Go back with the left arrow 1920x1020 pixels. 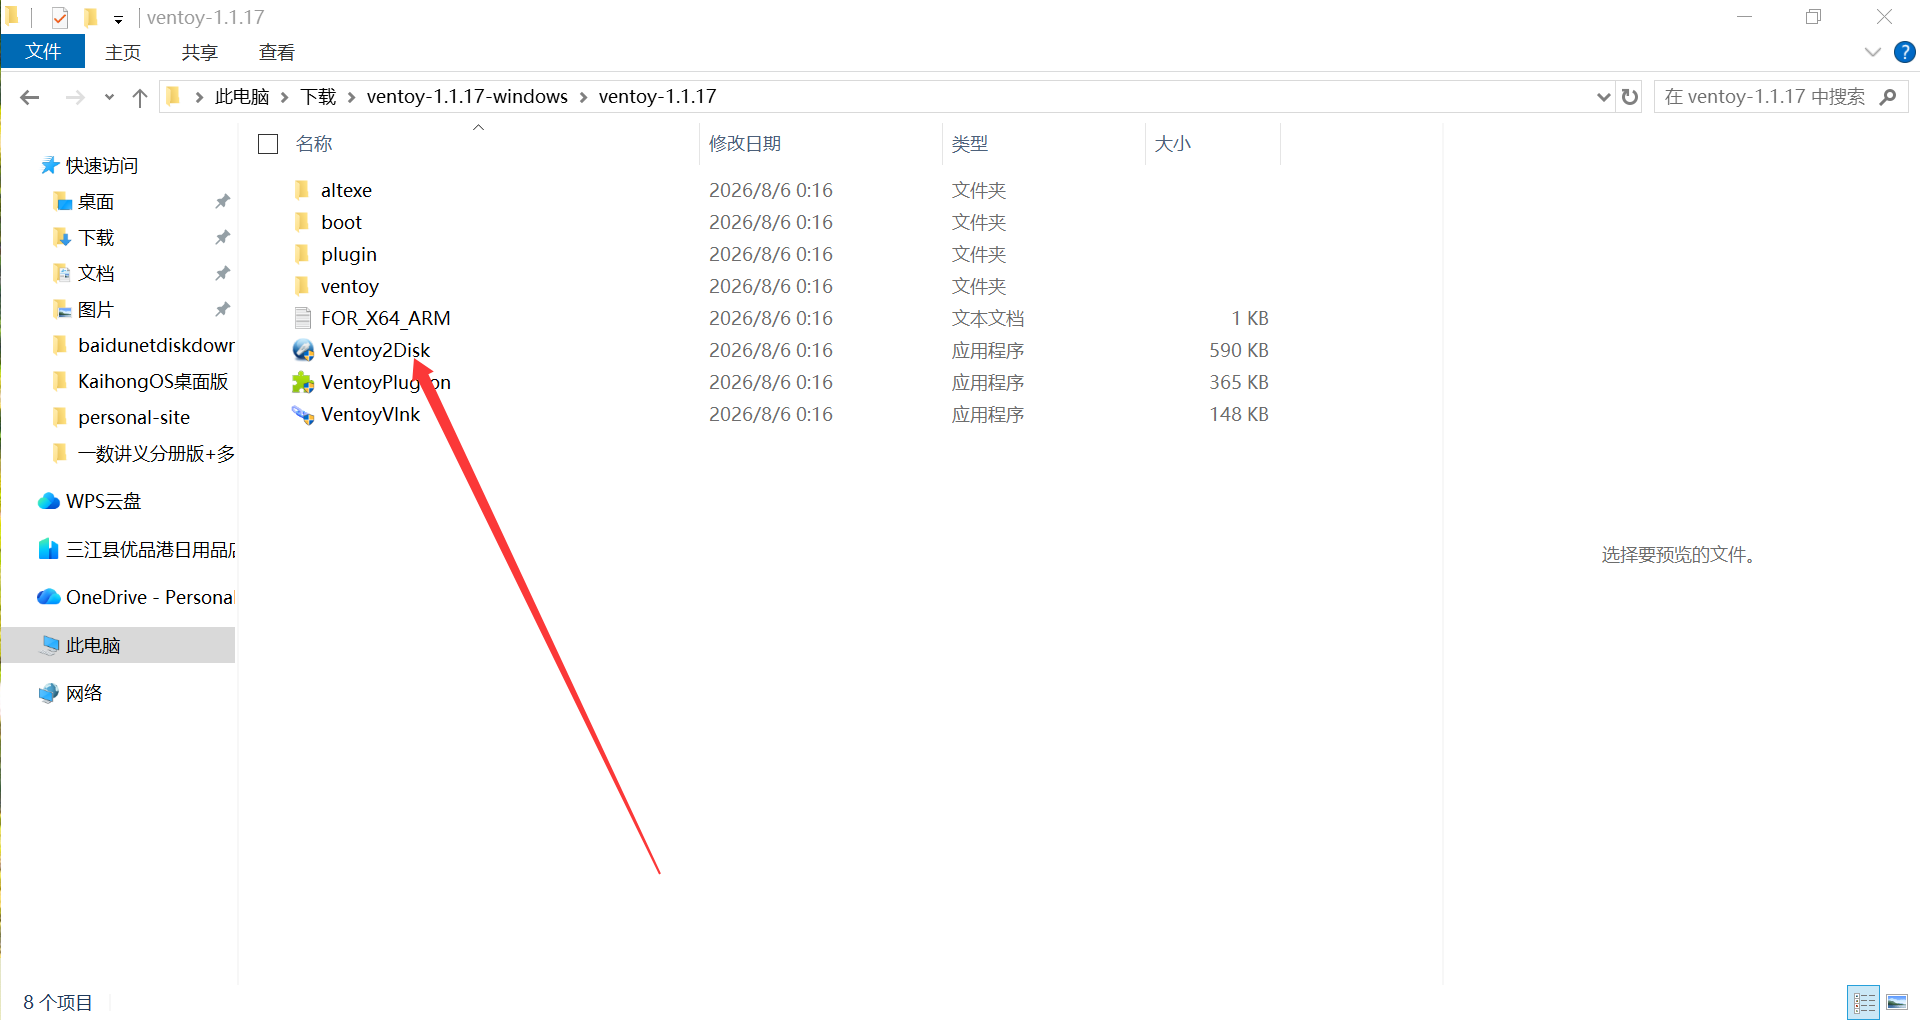30,97
